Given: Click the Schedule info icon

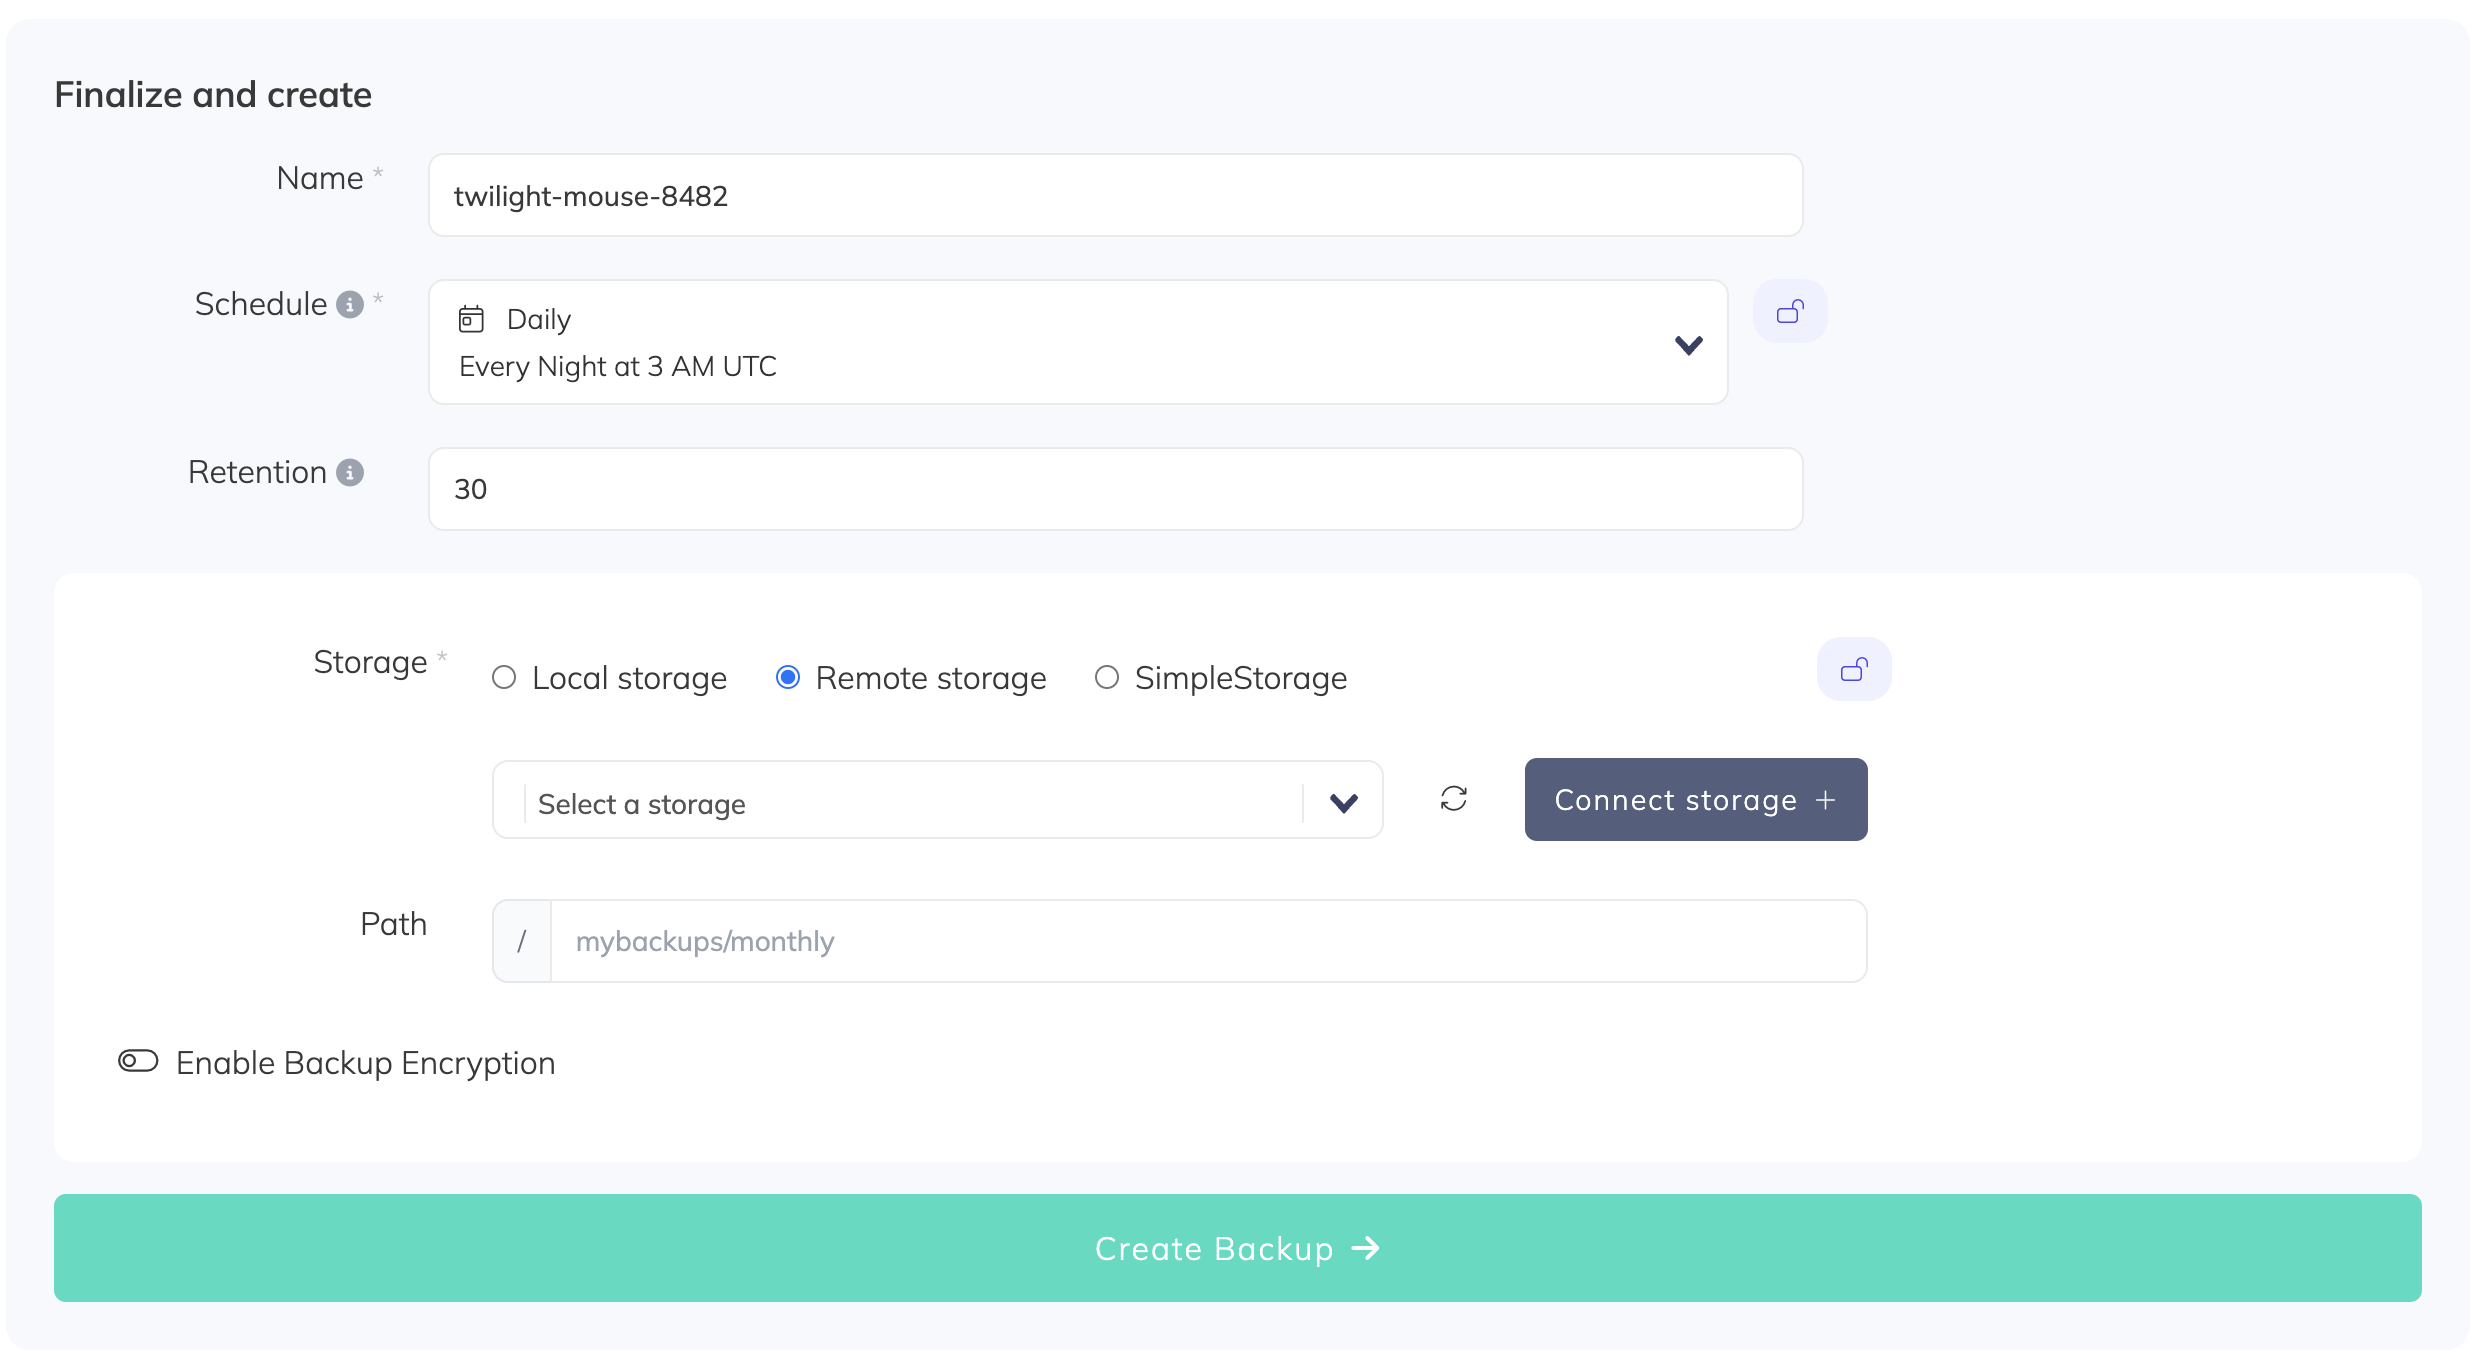Looking at the screenshot, I should (350, 304).
